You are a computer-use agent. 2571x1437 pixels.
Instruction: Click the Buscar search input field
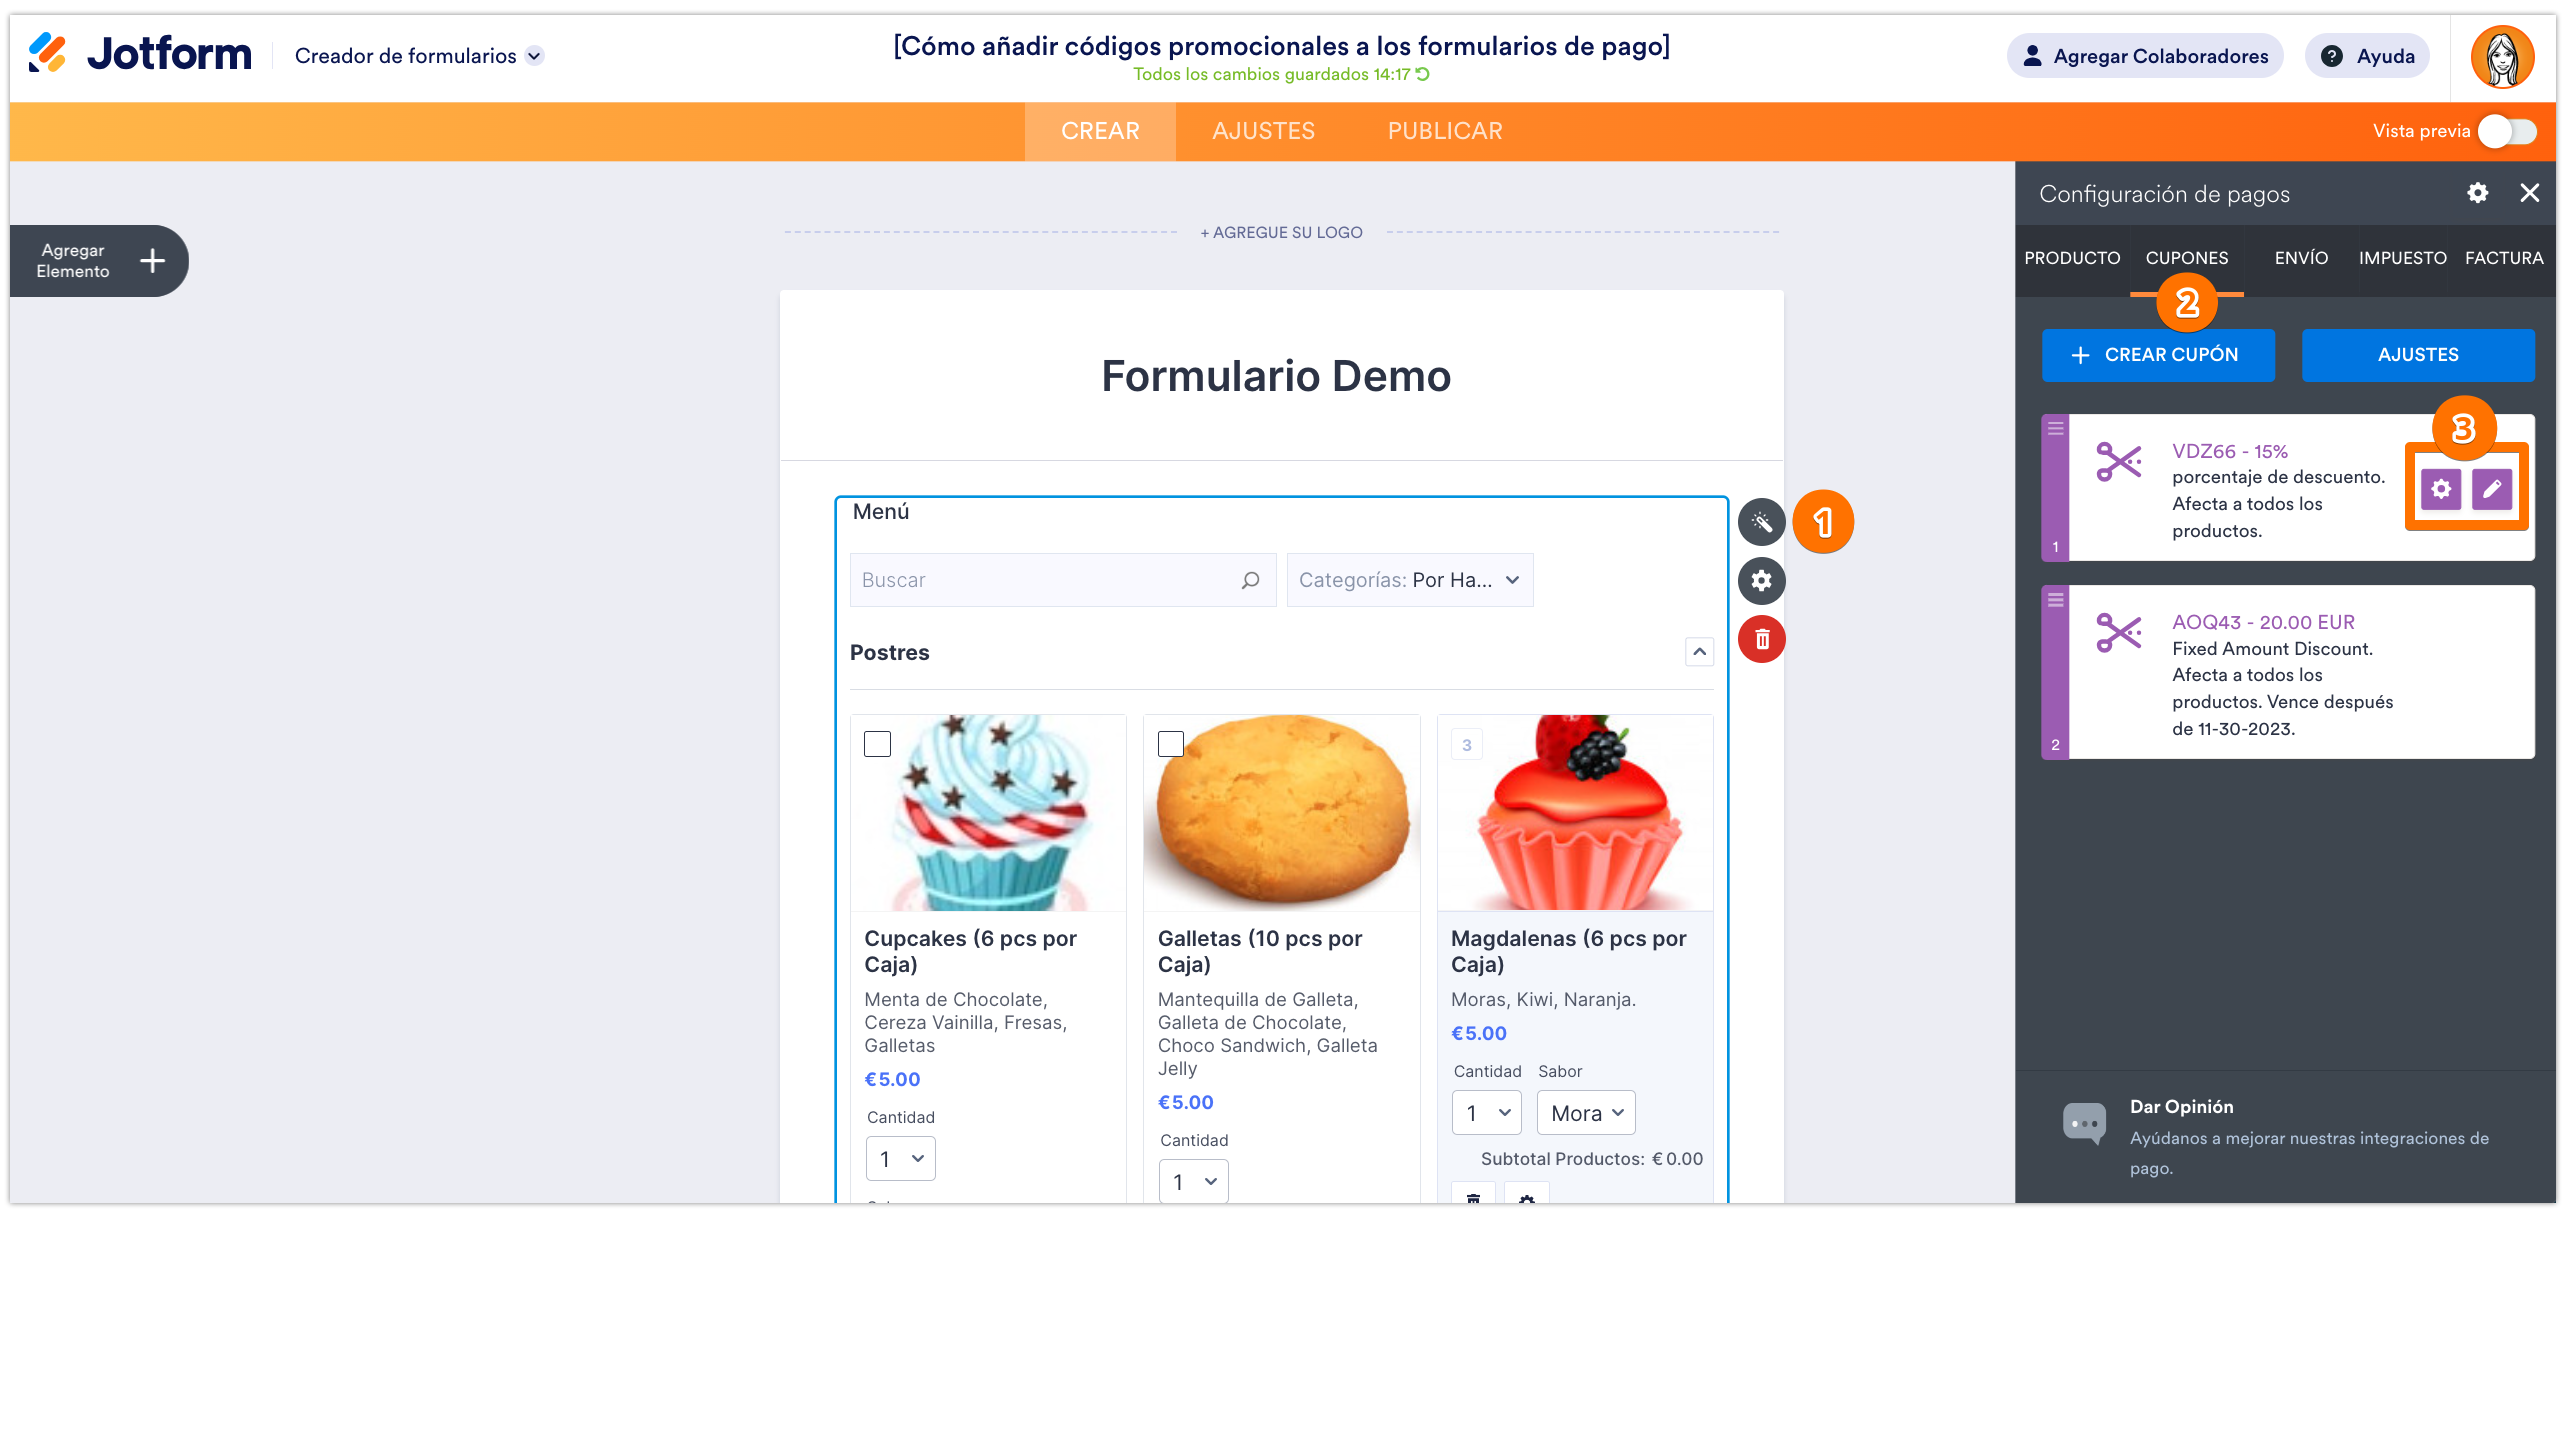pyautogui.click(x=1040, y=580)
